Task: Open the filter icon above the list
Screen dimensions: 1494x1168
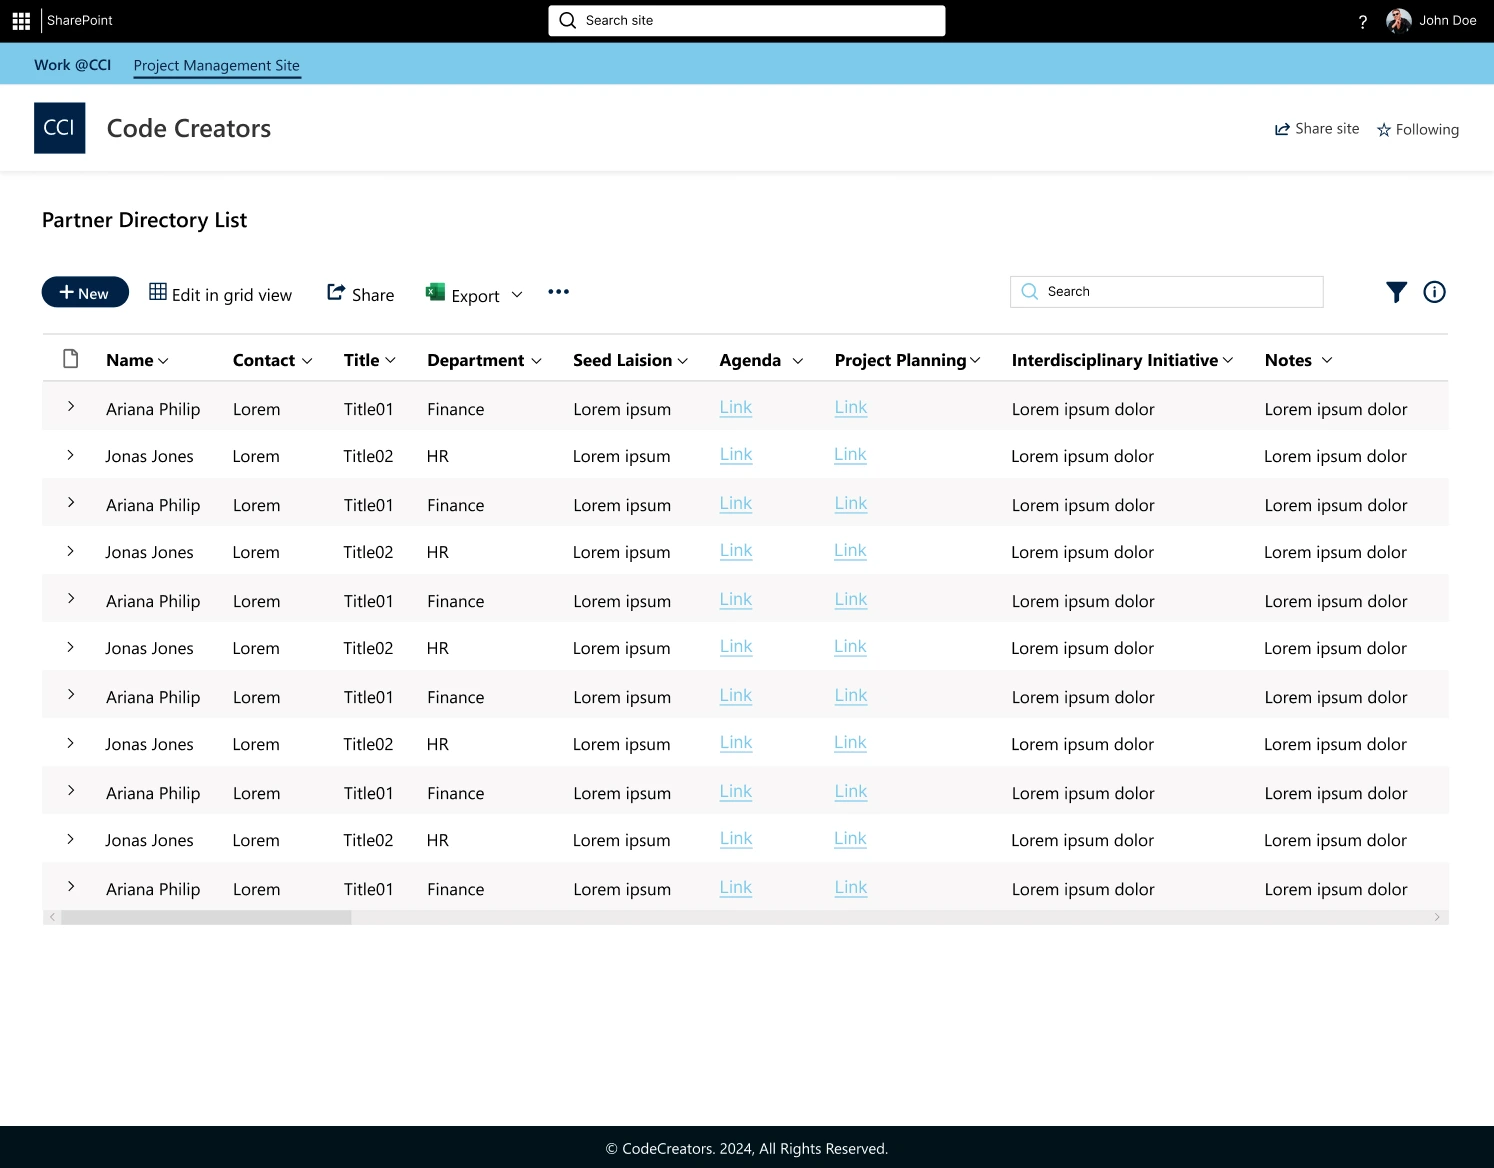Action: coord(1396,292)
